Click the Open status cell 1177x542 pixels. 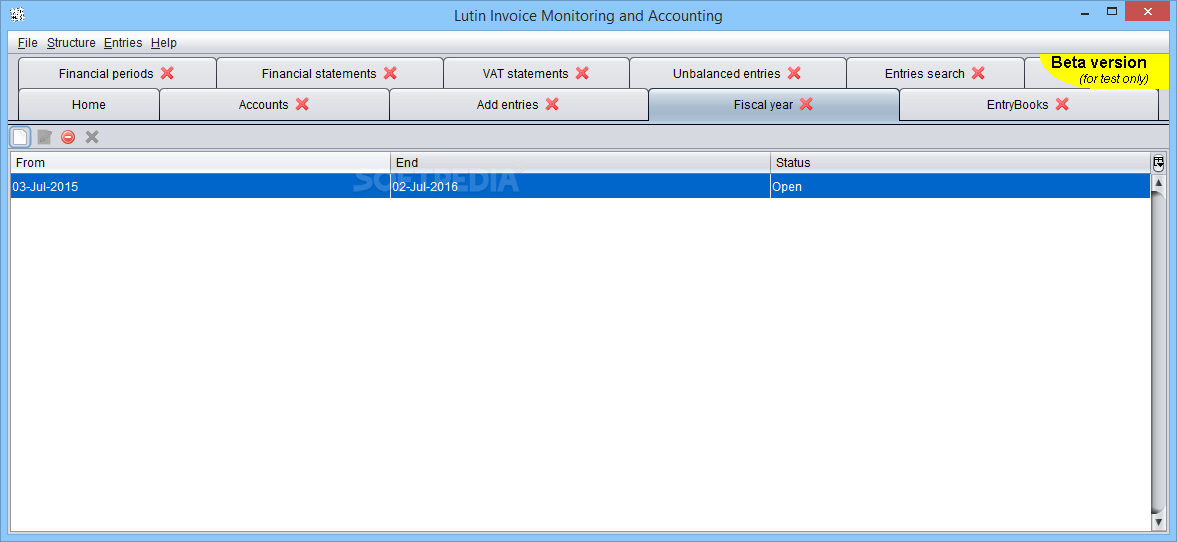pyautogui.click(x=960, y=186)
